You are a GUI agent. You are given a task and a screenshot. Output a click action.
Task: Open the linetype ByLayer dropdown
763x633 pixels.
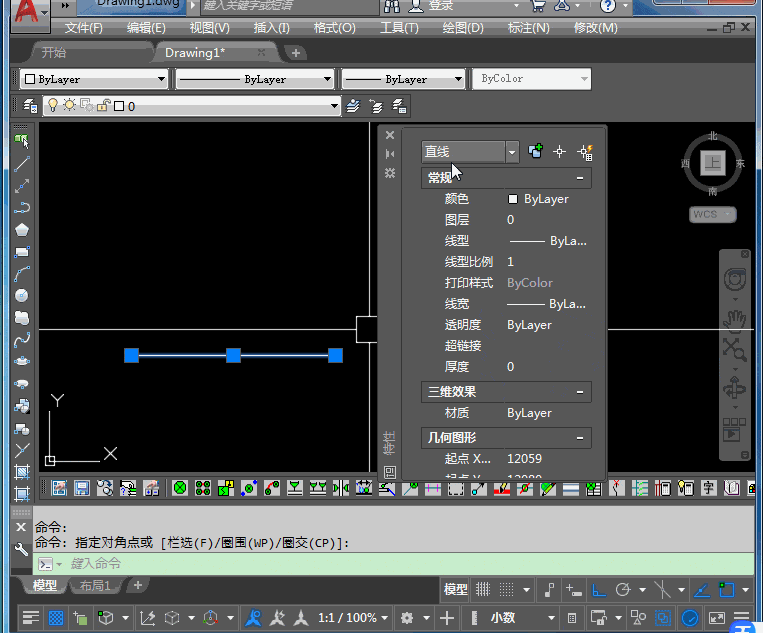tap(255, 79)
